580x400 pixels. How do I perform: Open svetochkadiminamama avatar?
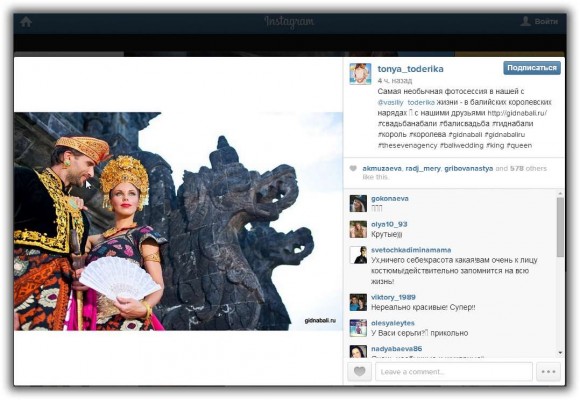358,255
